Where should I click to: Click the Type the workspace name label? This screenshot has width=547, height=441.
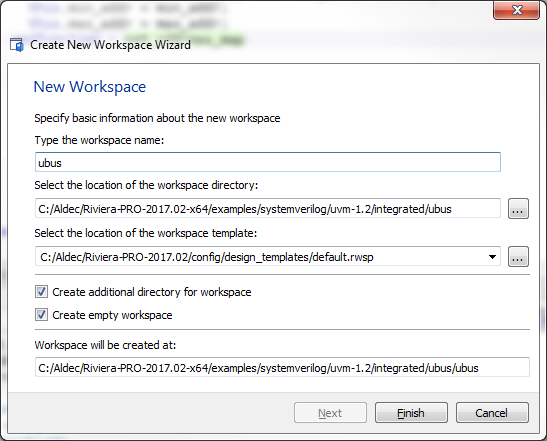99,140
